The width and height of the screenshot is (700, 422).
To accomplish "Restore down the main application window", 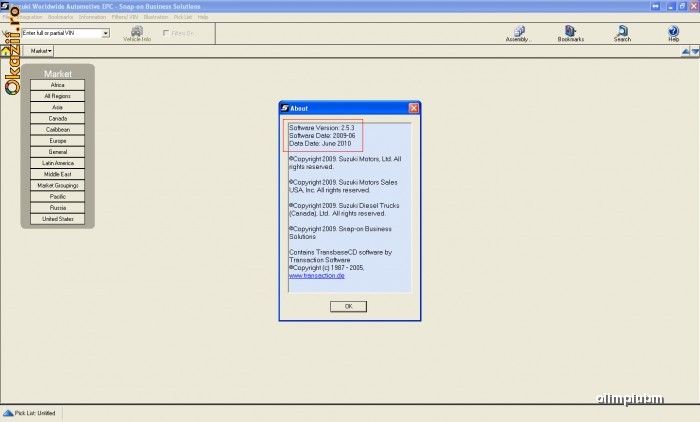I will pos(682,6).
